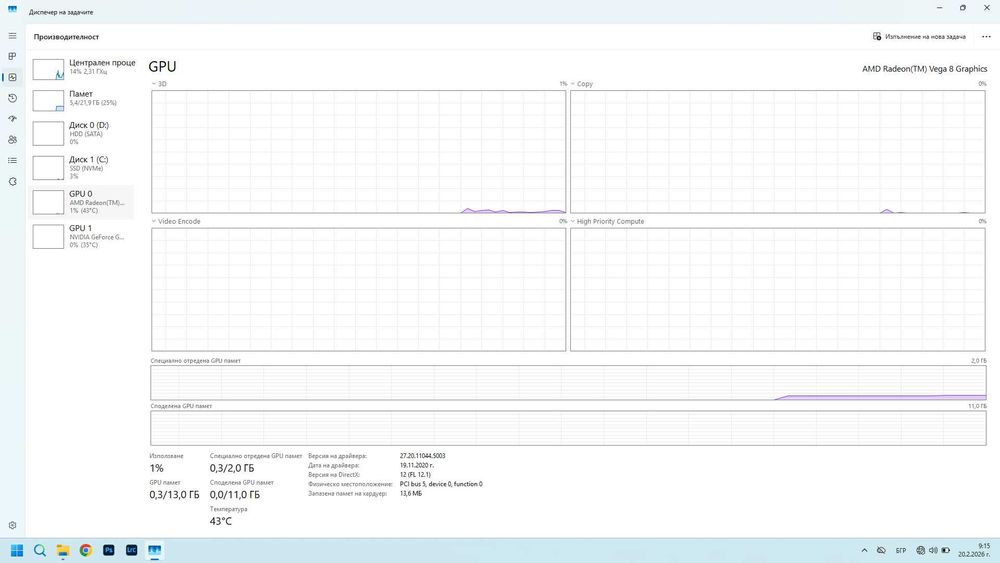Image resolution: width=1000 pixels, height=563 pixels.
Task: Open File Explorer from the taskbar
Action: (x=62, y=550)
